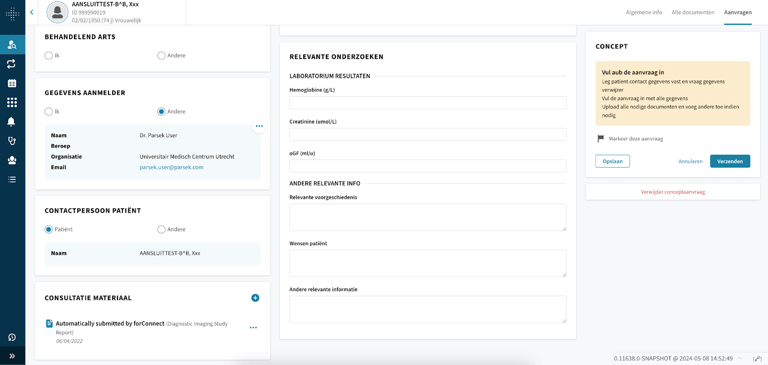The image size is (768, 365).
Task: Click Verwijder conceptaanvraag
Action: pyautogui.click(x=672, y=192)
